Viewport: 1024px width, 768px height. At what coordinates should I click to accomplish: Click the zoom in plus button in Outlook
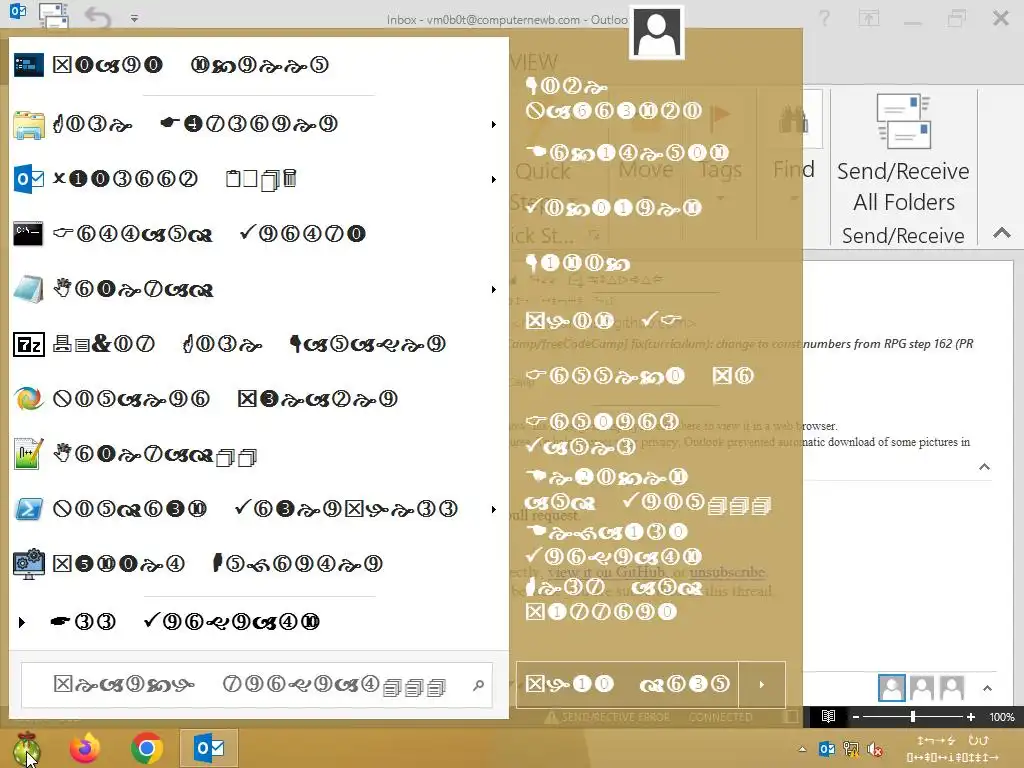[x=971, y=717]
